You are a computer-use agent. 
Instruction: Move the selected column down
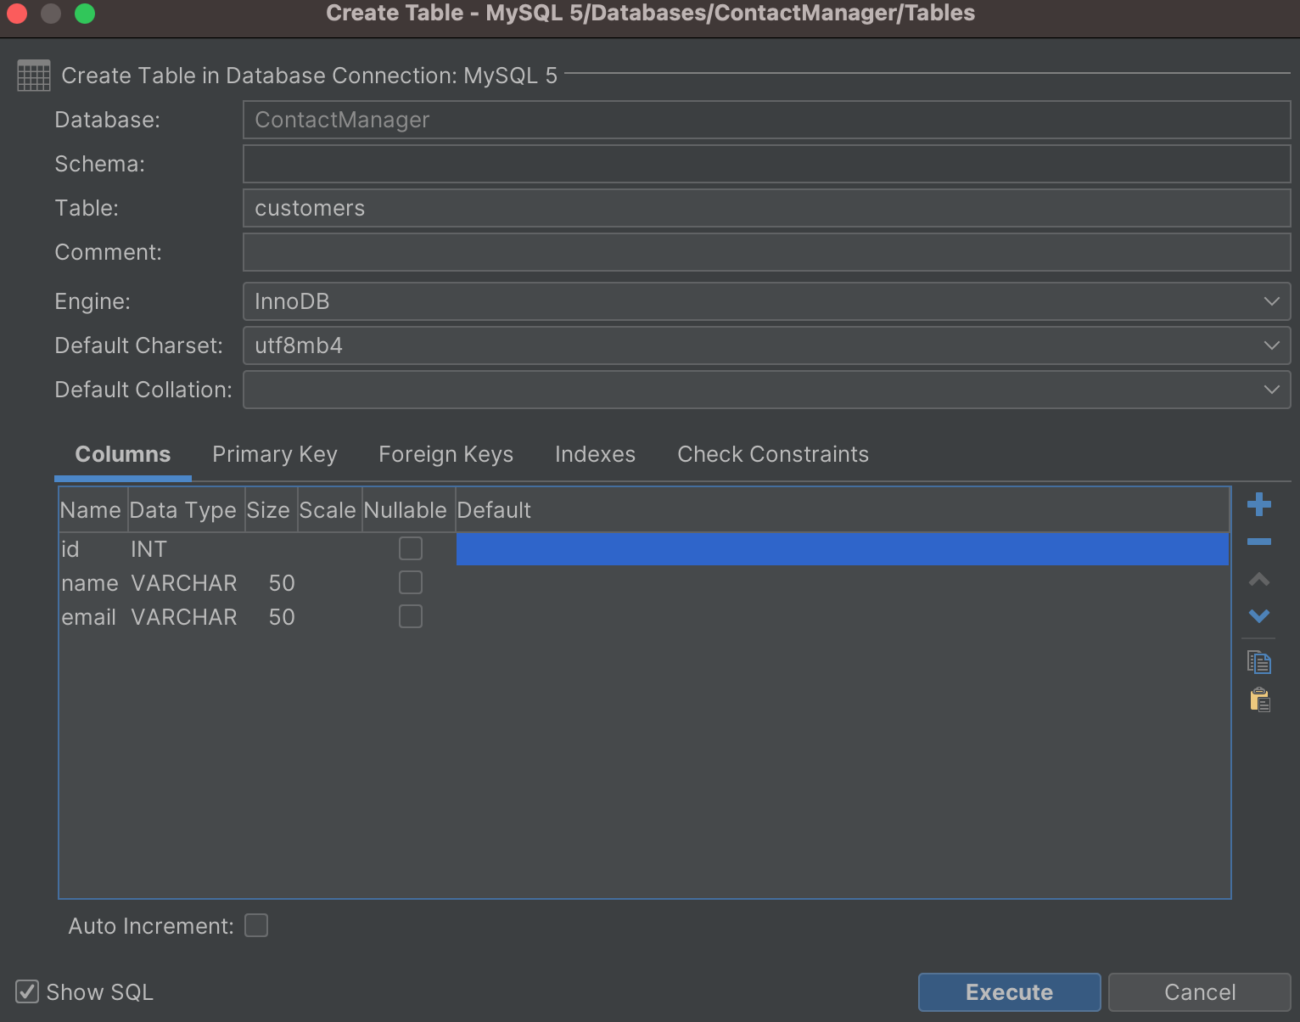tap(1259, 616)
